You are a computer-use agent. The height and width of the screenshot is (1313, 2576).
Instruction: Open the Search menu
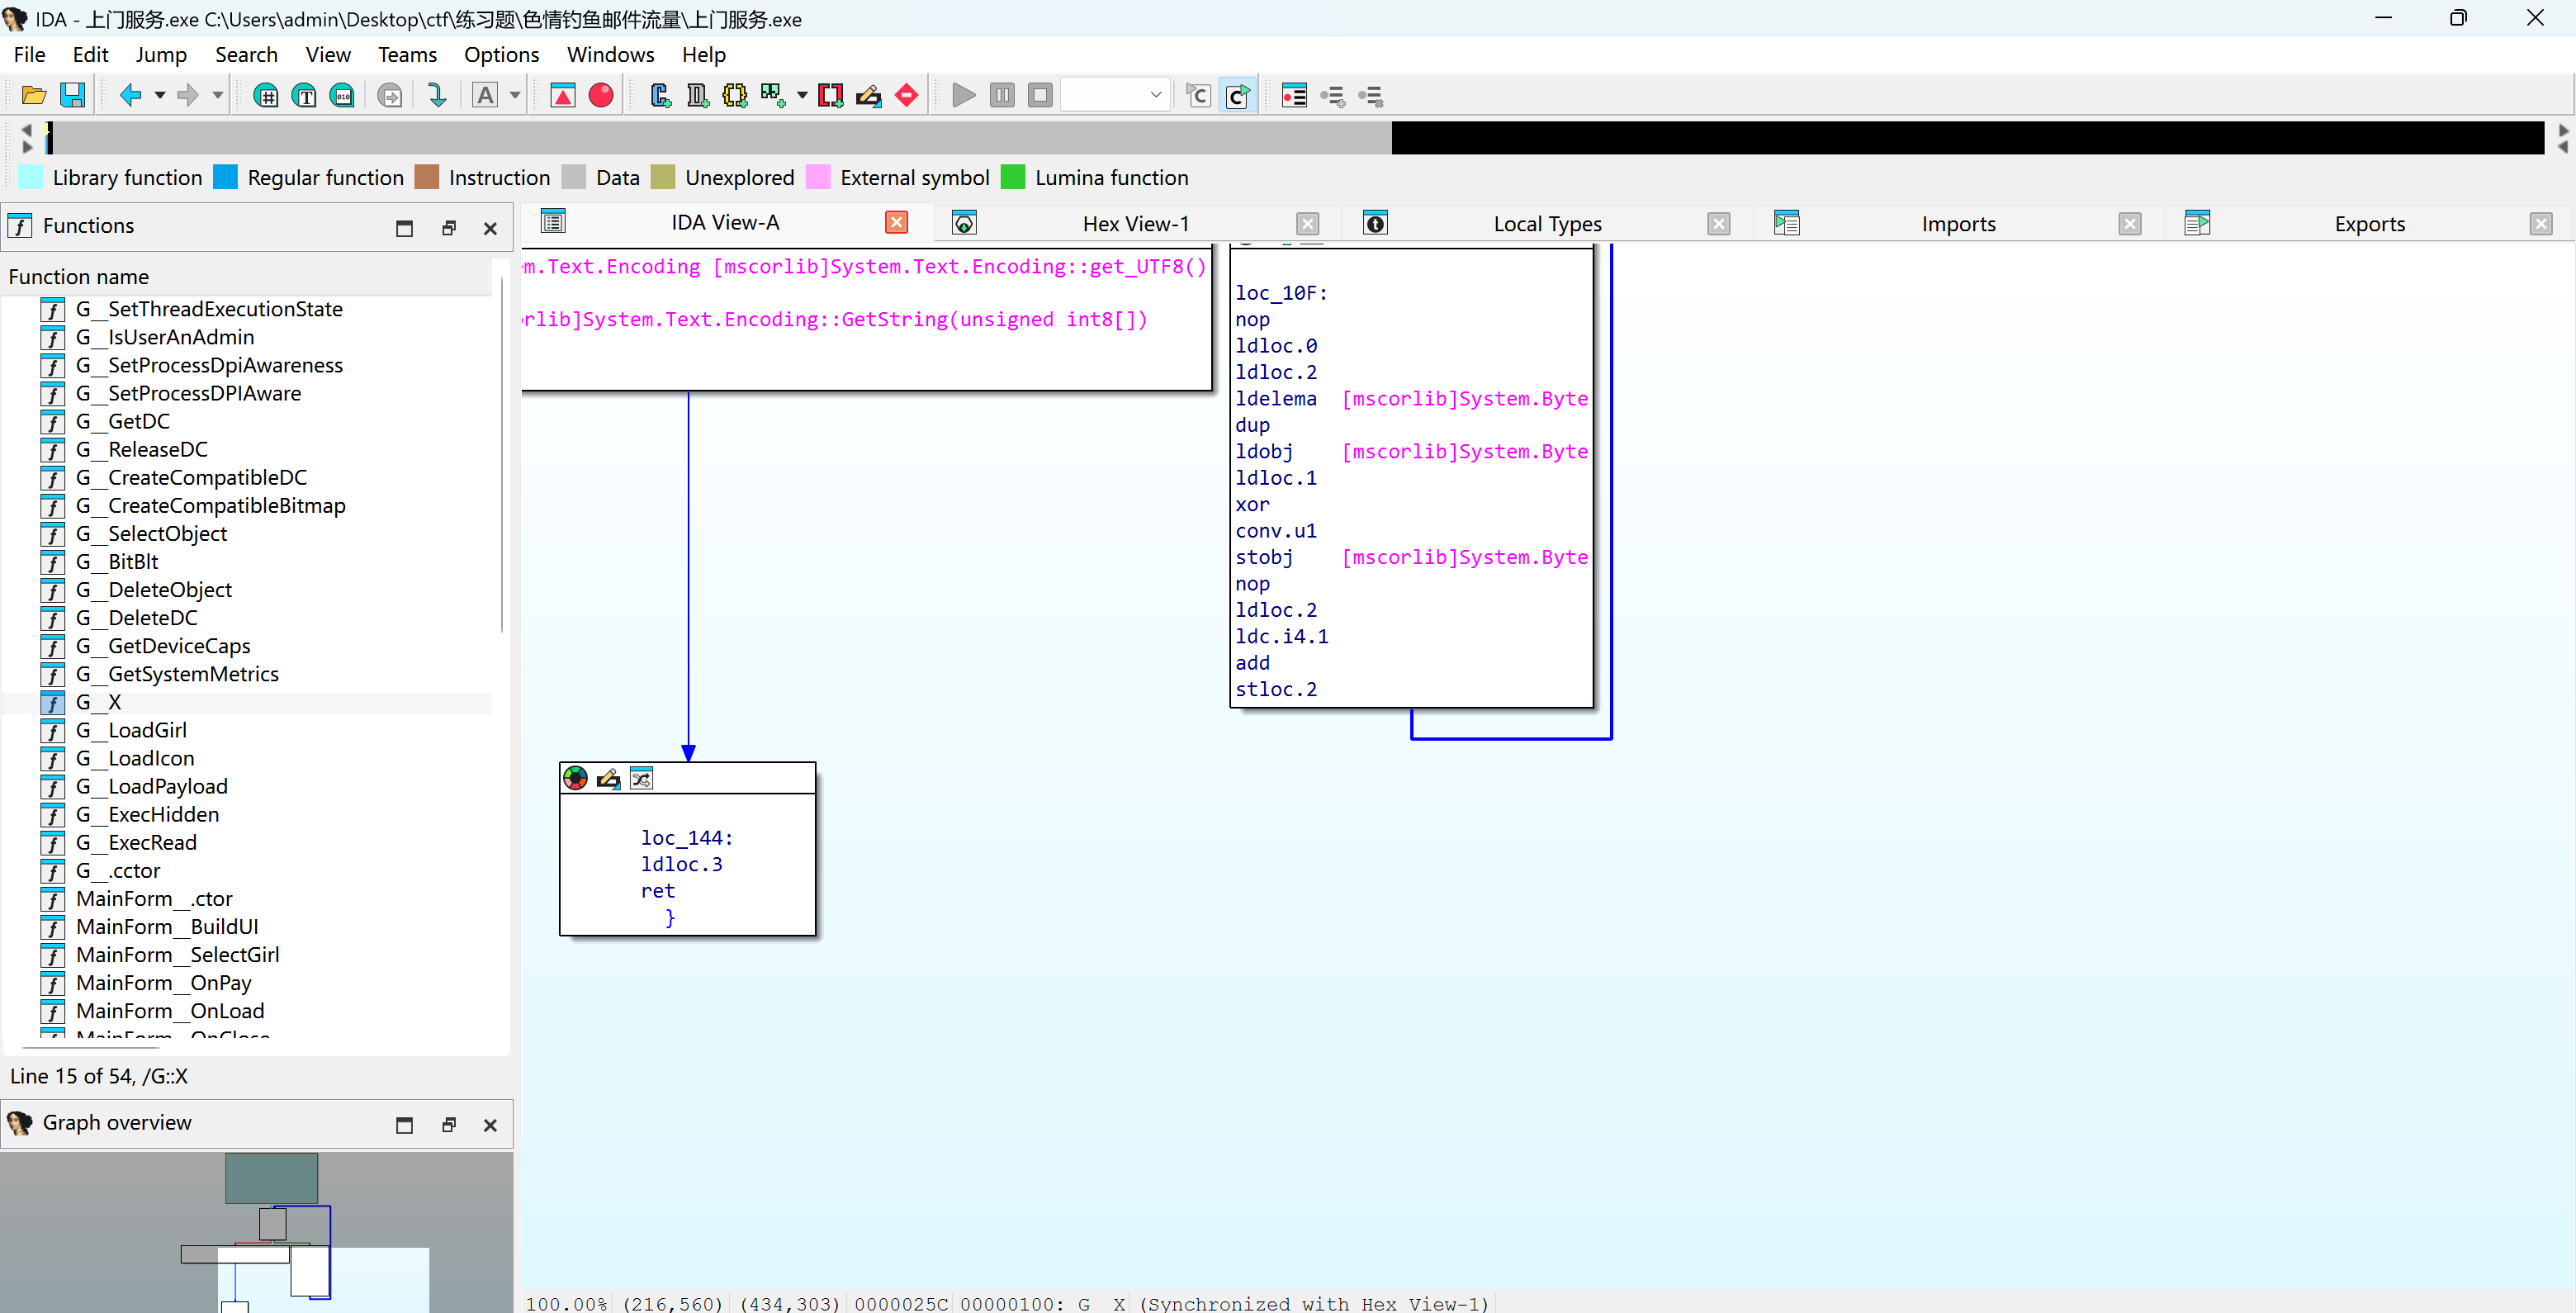(246, 54)
